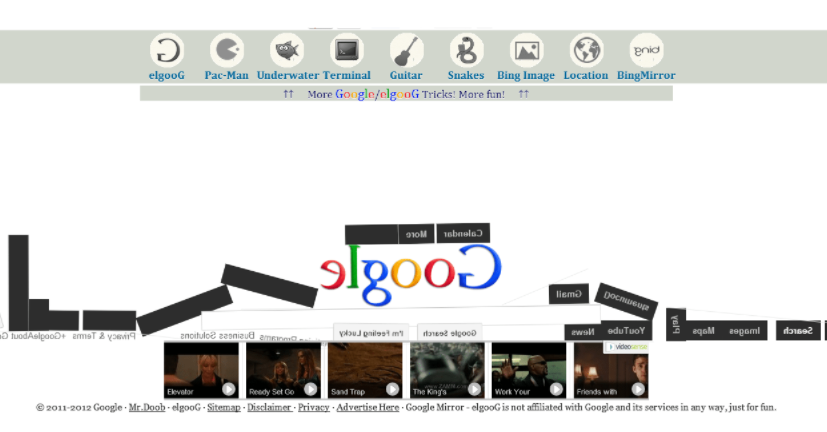
Task: Click inside the fallen search input box
Action: pyautogui.click(x=401, y=316)
